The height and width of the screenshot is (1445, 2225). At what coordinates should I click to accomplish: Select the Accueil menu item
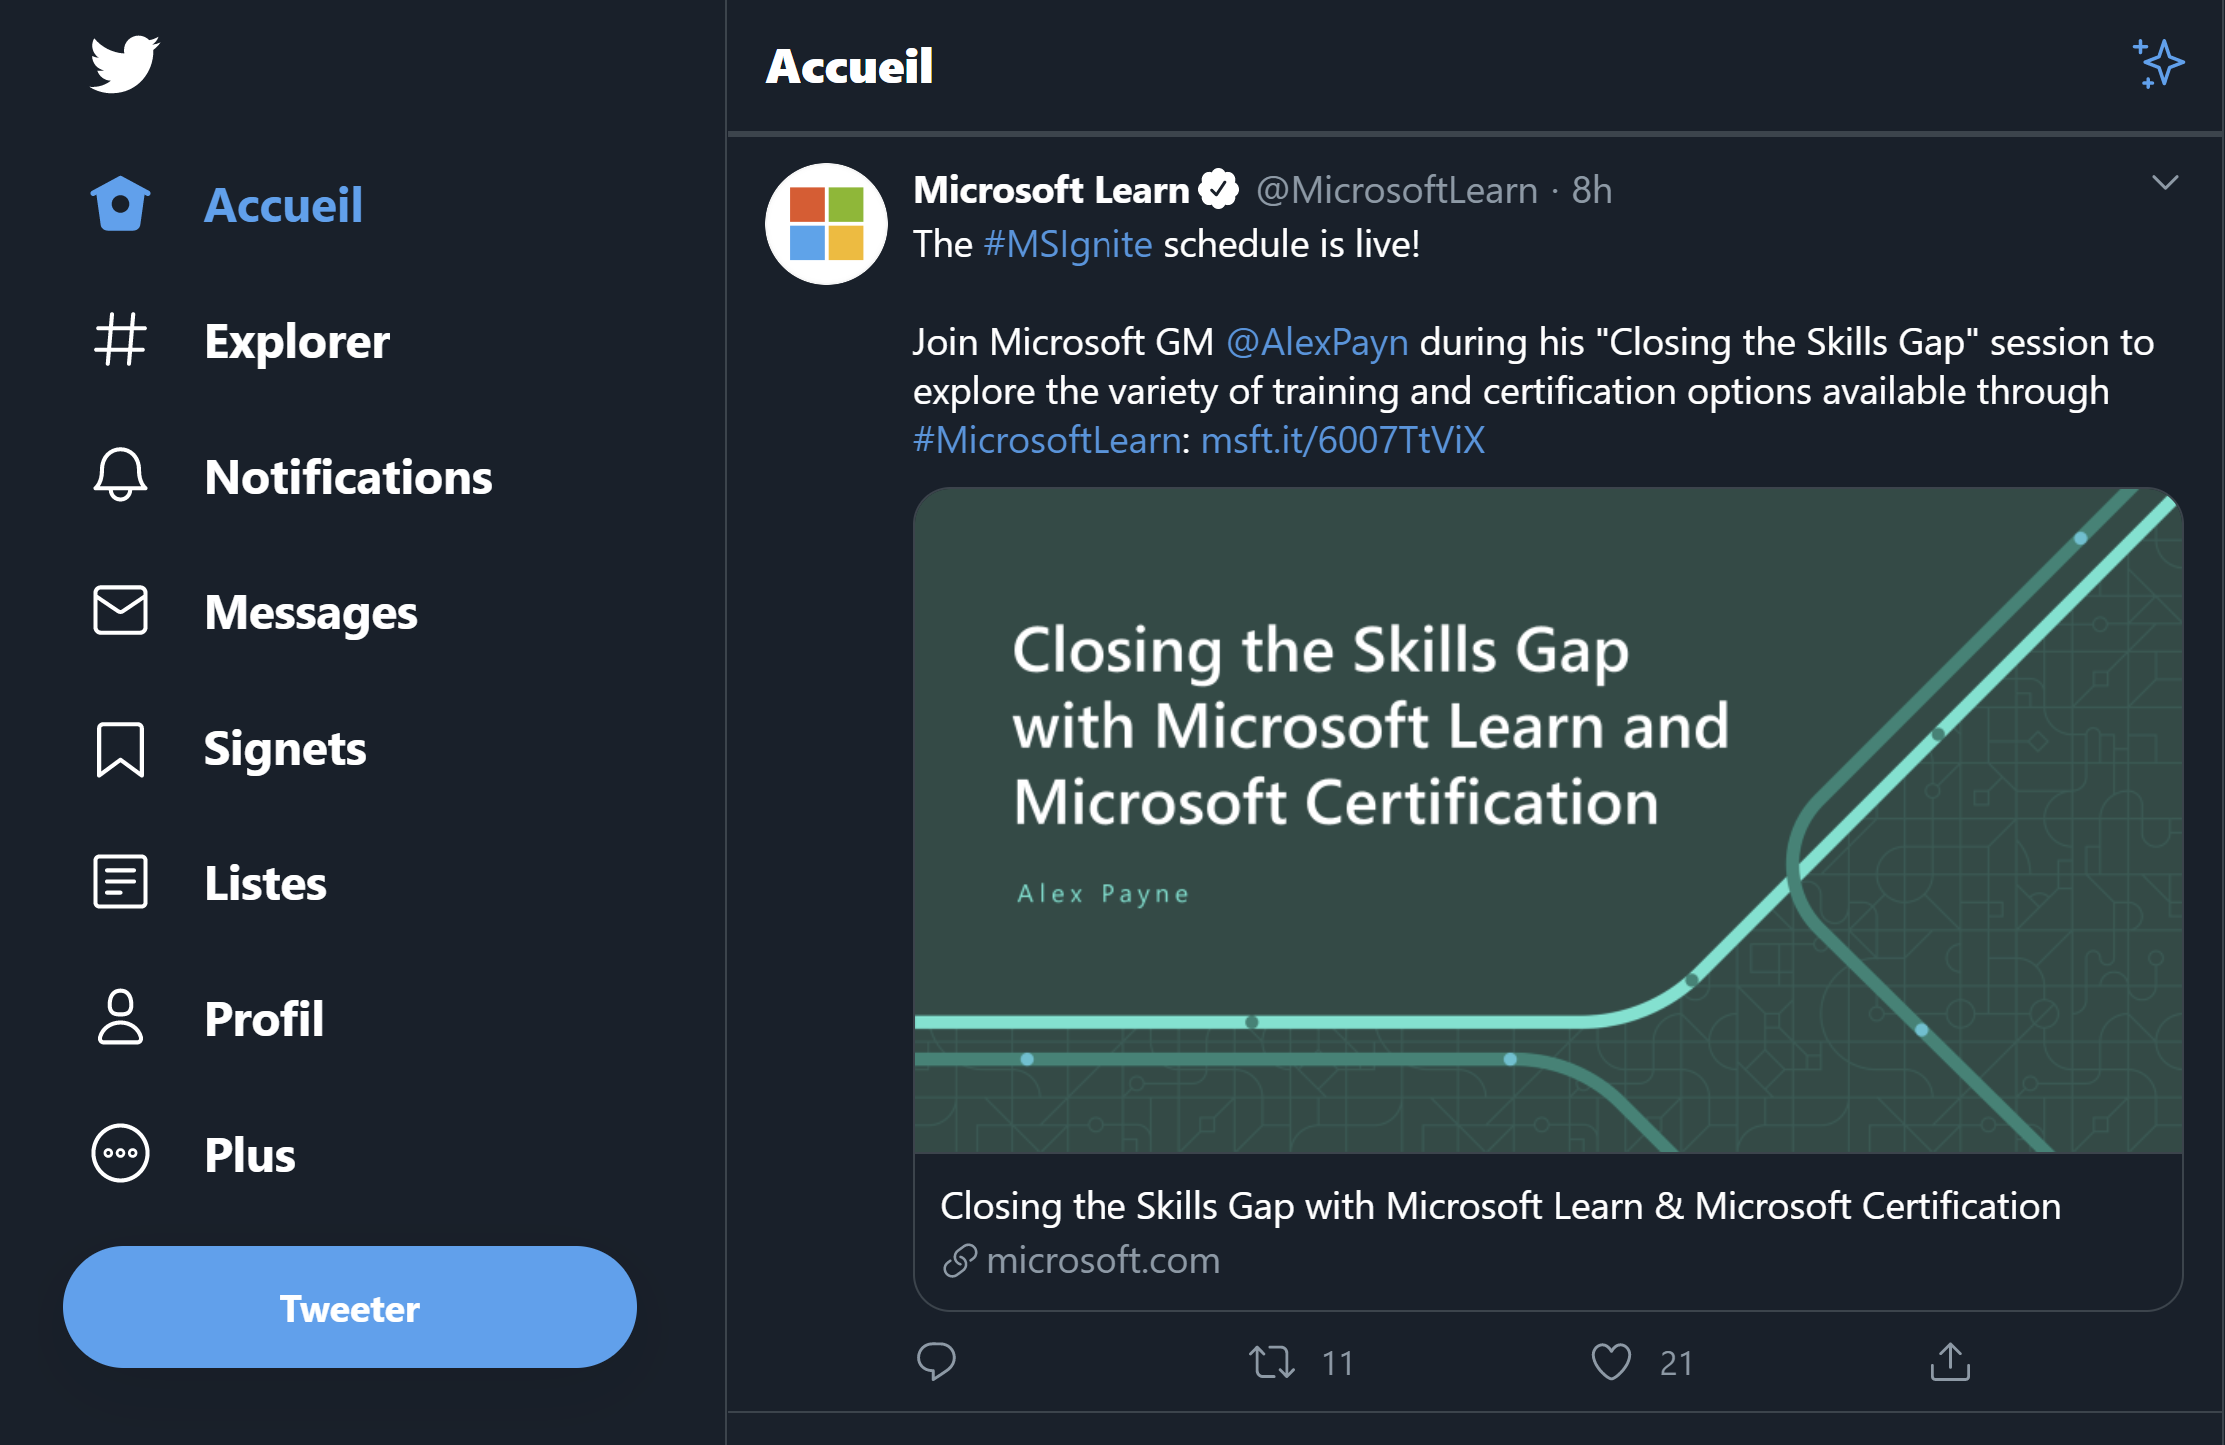[x=284, y=204]
